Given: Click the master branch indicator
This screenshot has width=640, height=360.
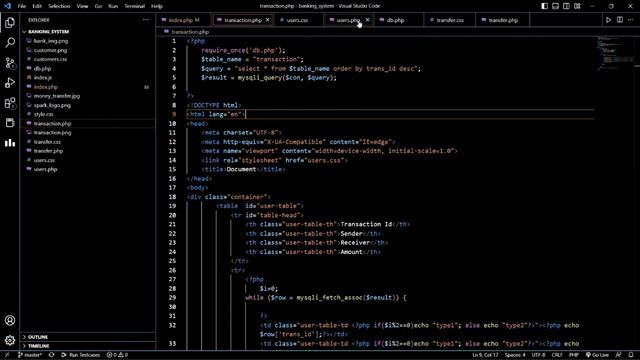Looking at the screenshot, I should pos(30,355).
